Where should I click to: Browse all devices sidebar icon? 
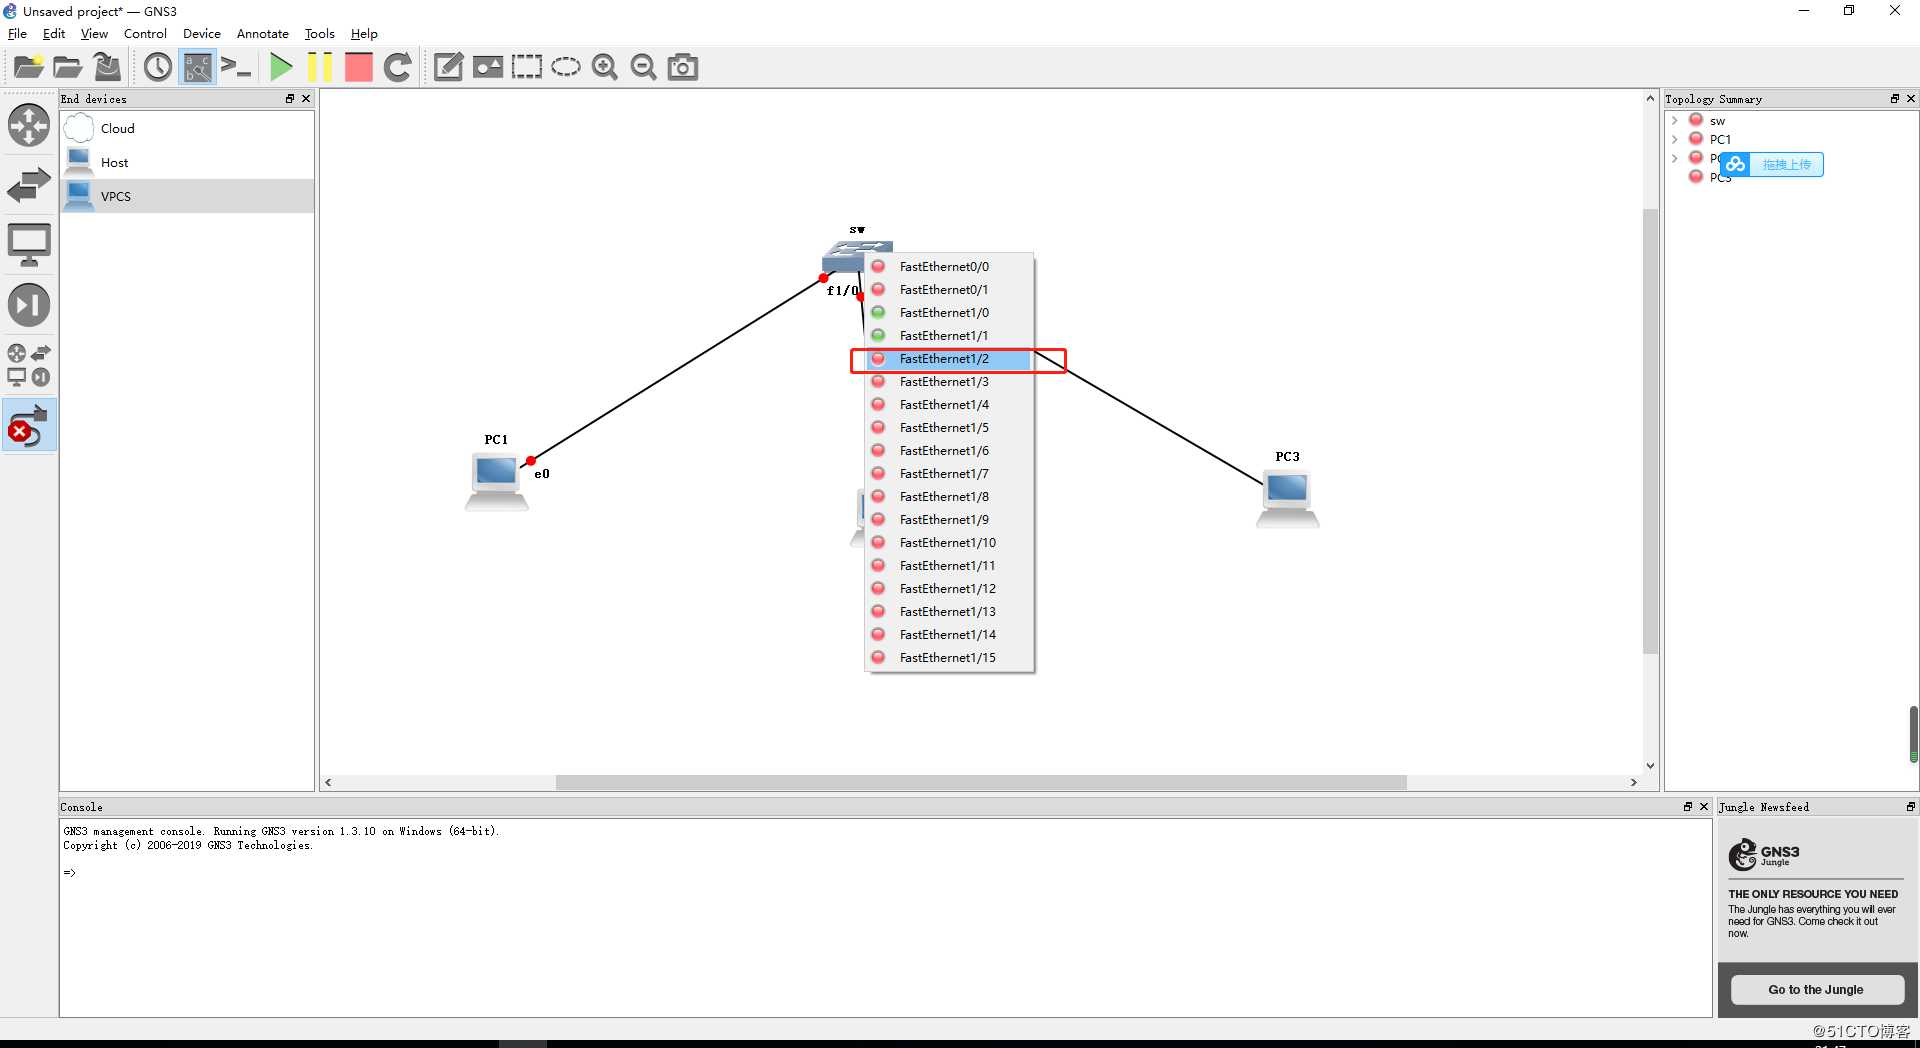(29, 365)
